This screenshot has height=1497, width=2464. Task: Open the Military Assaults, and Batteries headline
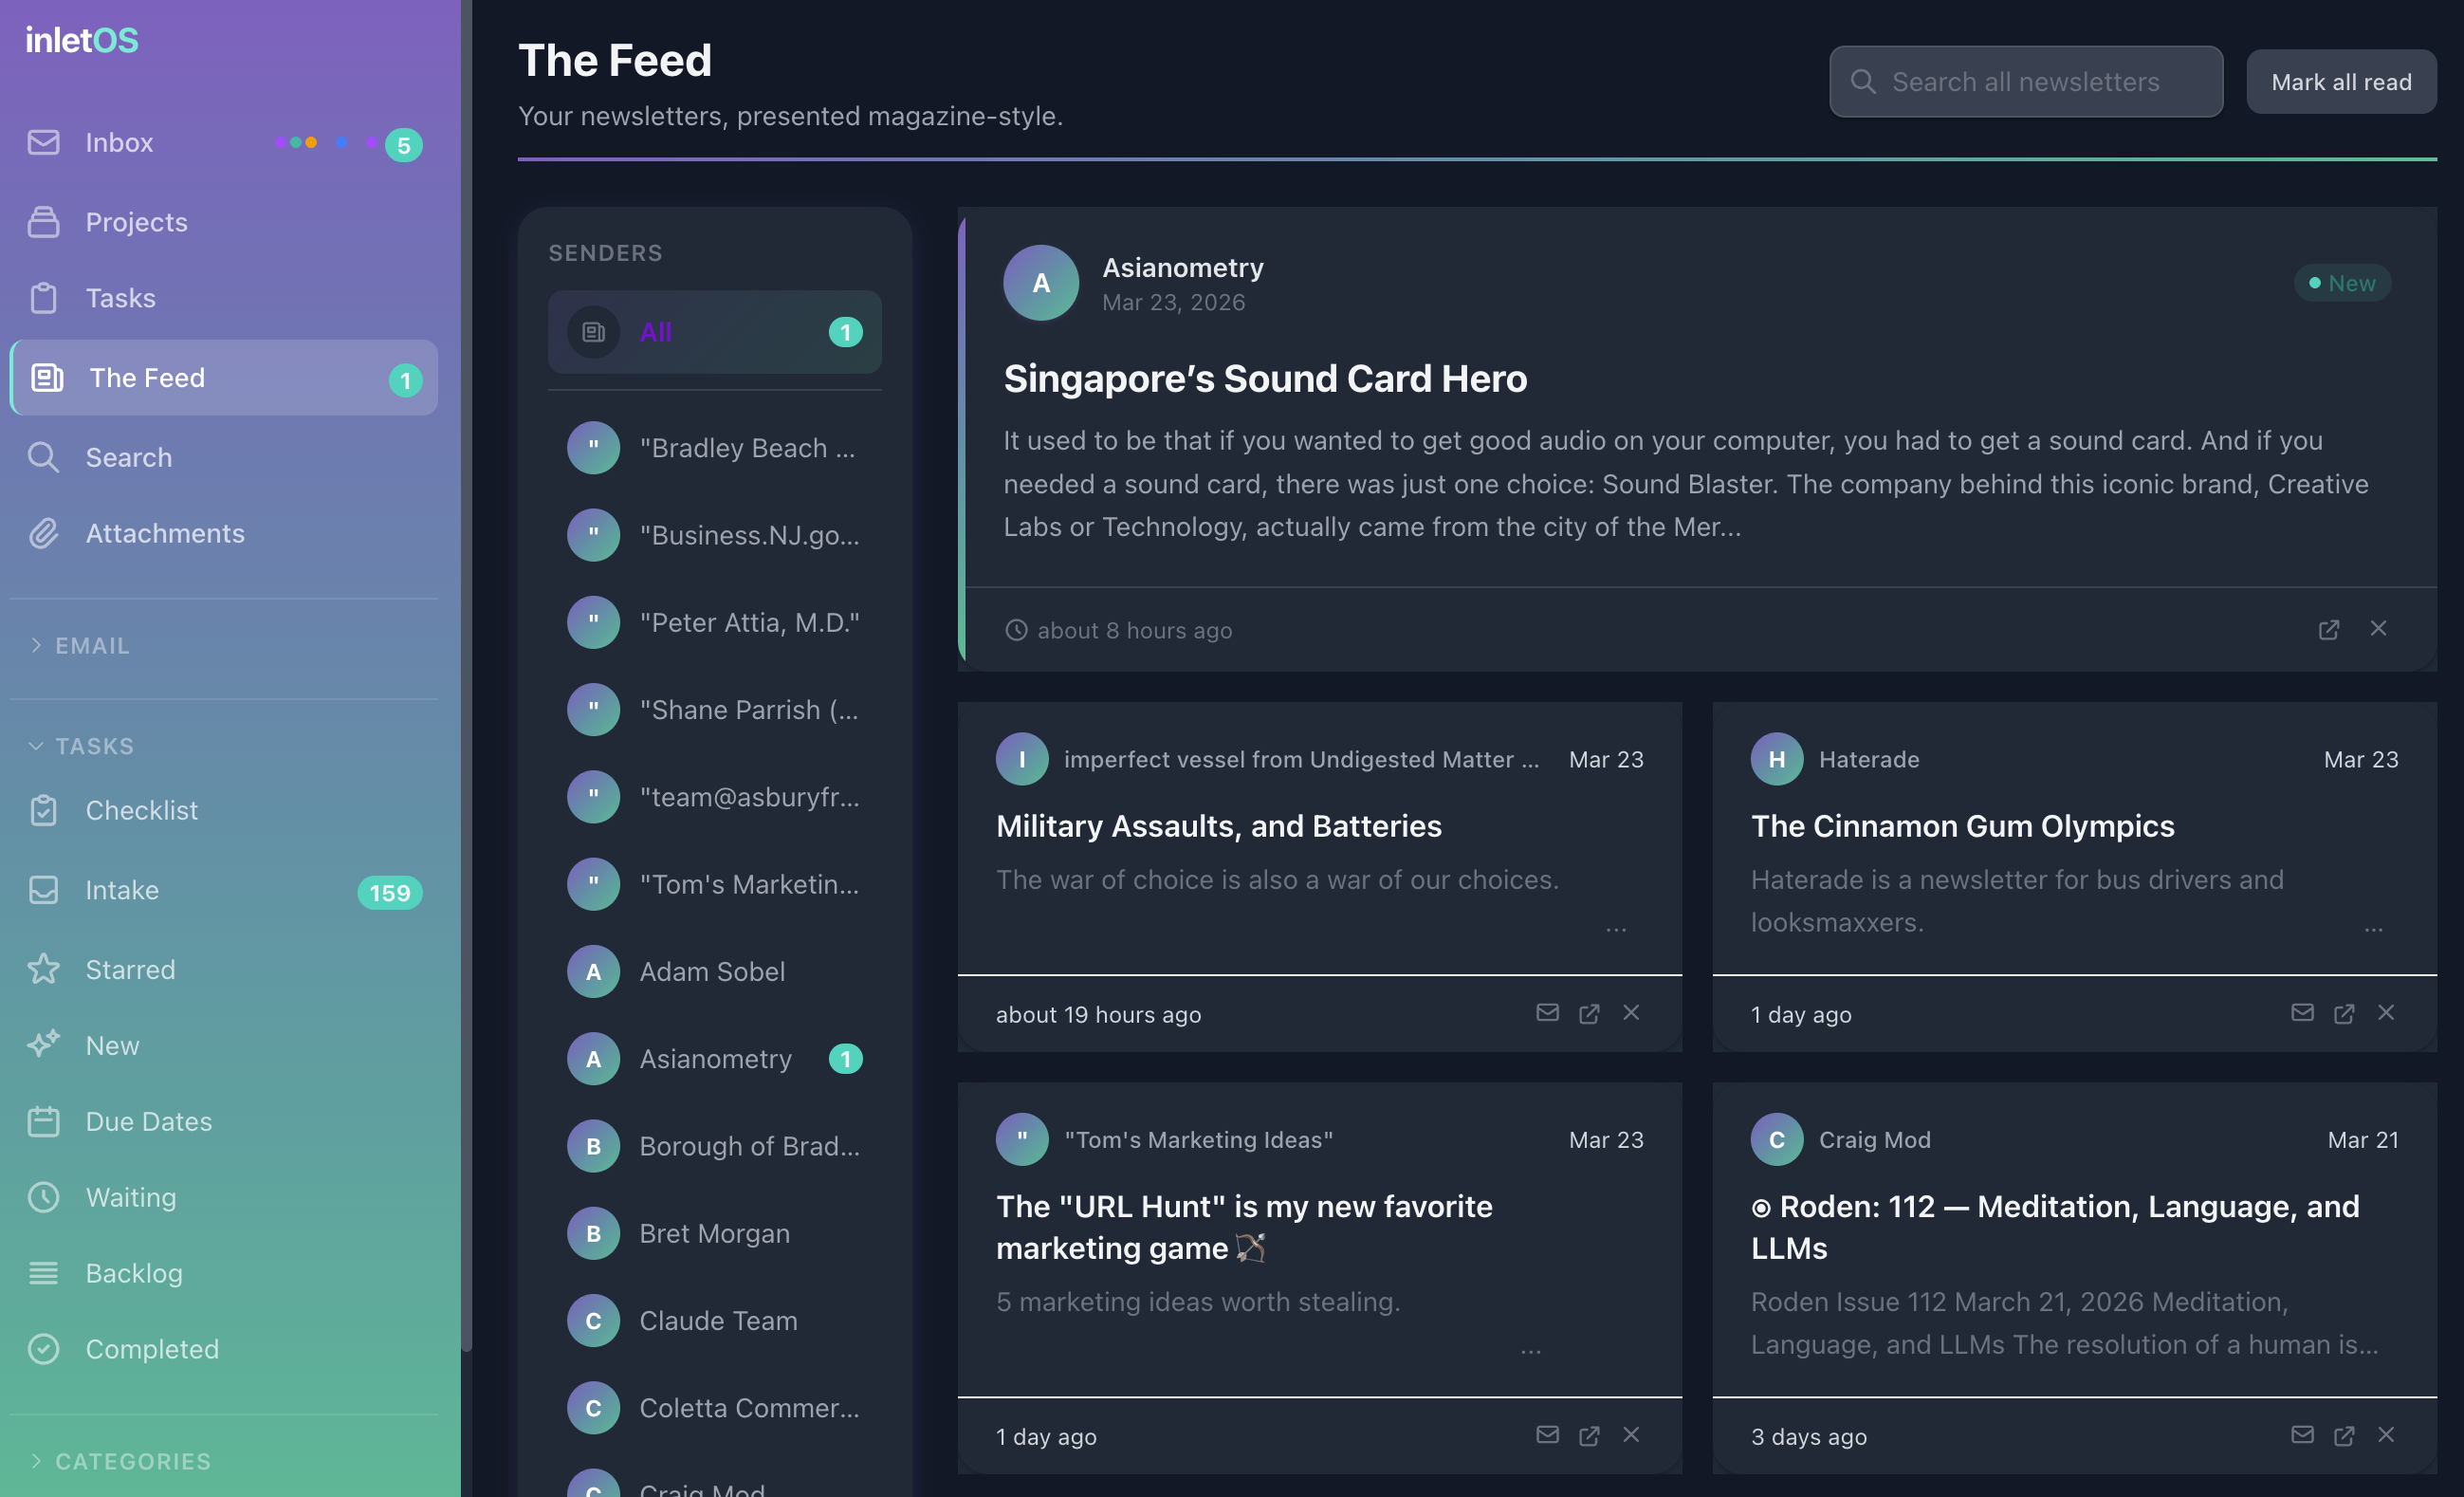(x=1218, y=826)
